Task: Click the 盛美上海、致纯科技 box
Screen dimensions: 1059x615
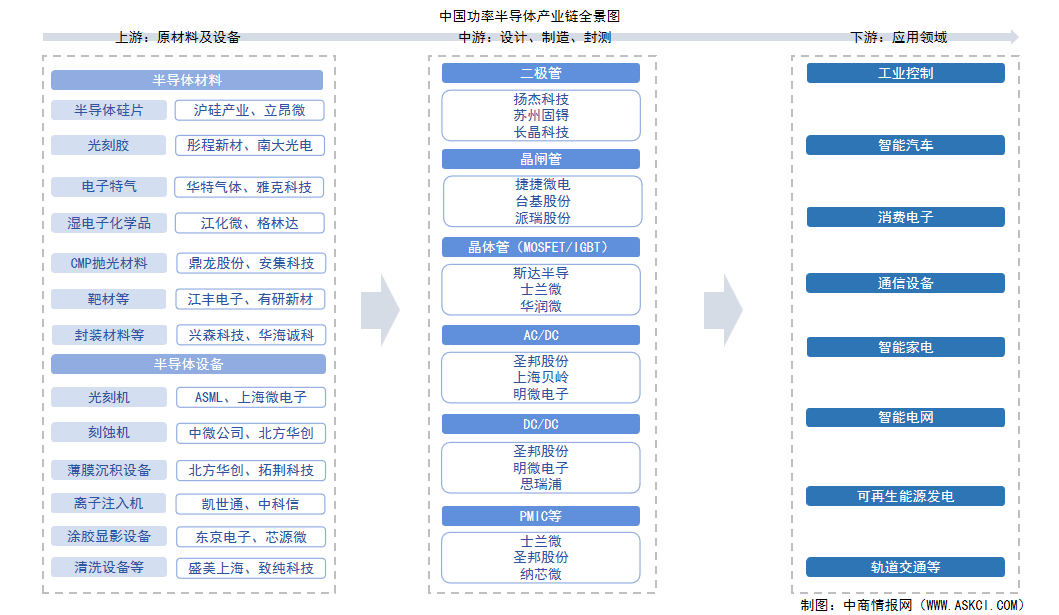Action: tap(251, 568)
